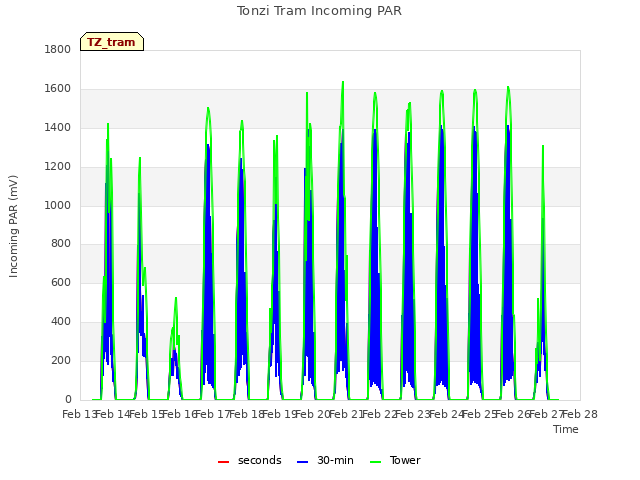The image size is (640, 480).
Task: Click the Incoming PAR (mV) axis label
Action: tap(13, 227)
